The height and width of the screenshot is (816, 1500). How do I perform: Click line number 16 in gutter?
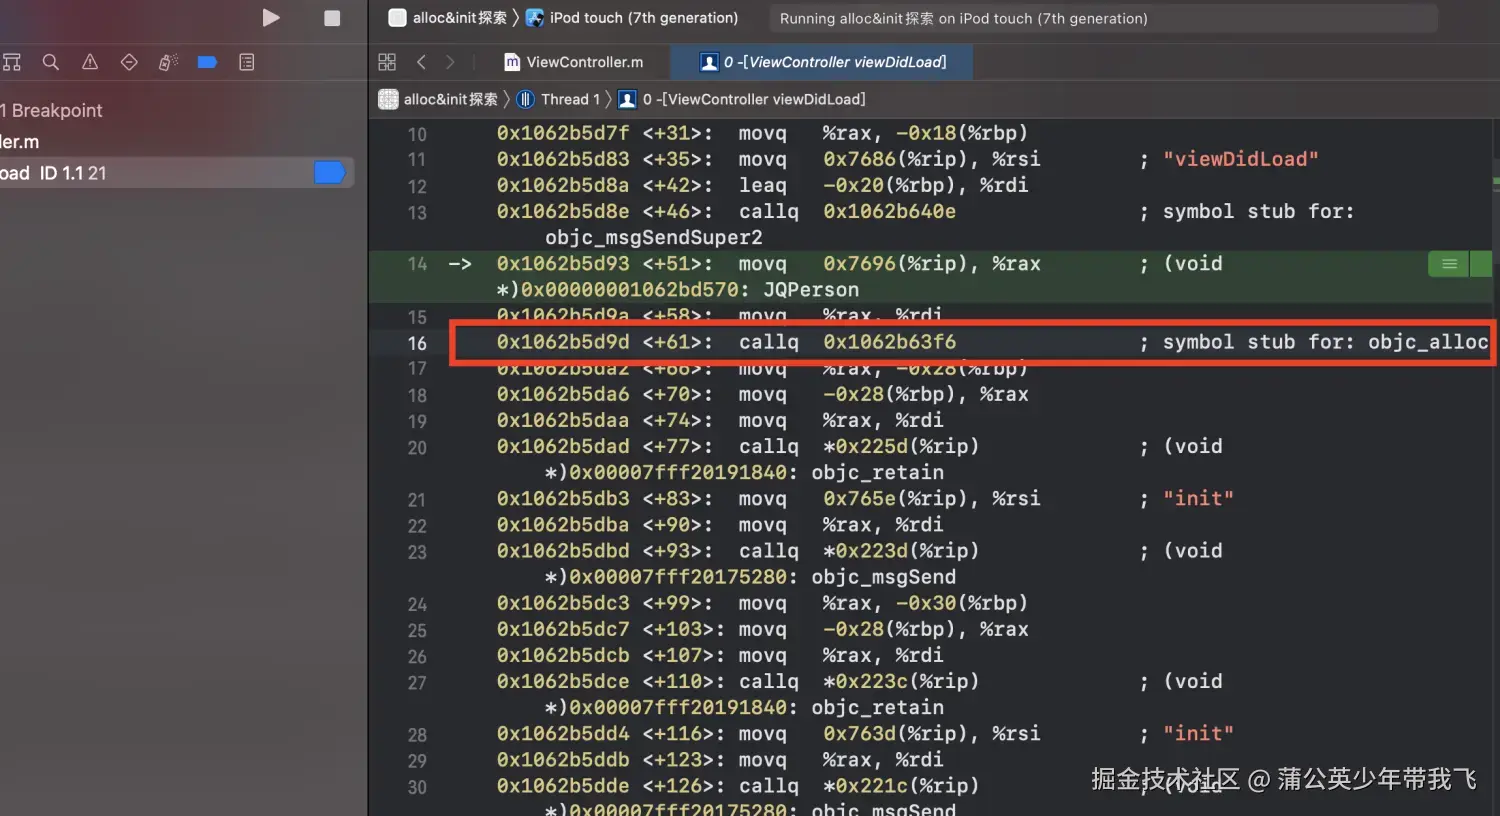pos(417,343)
